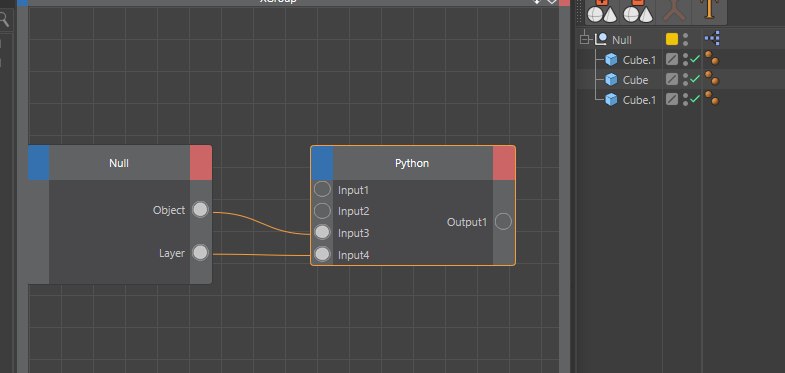785x373 pixels.
Task: Click the golden pin icon in the toolbar
Action: pyautogui.click(x=709, y=9)
